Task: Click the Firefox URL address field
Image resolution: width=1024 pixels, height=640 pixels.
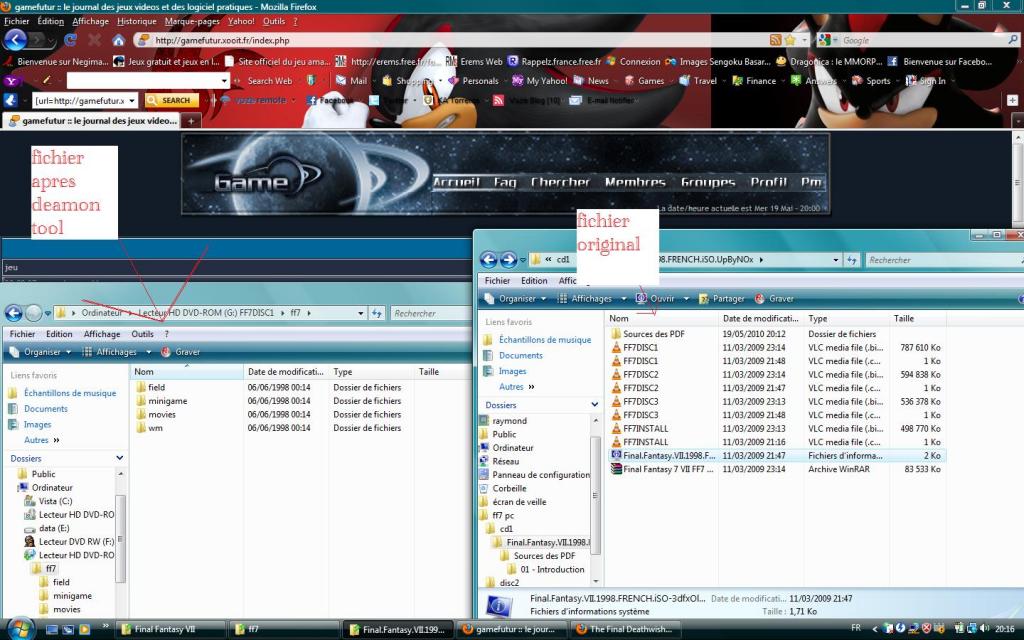Action: click(x=451, y=40)
